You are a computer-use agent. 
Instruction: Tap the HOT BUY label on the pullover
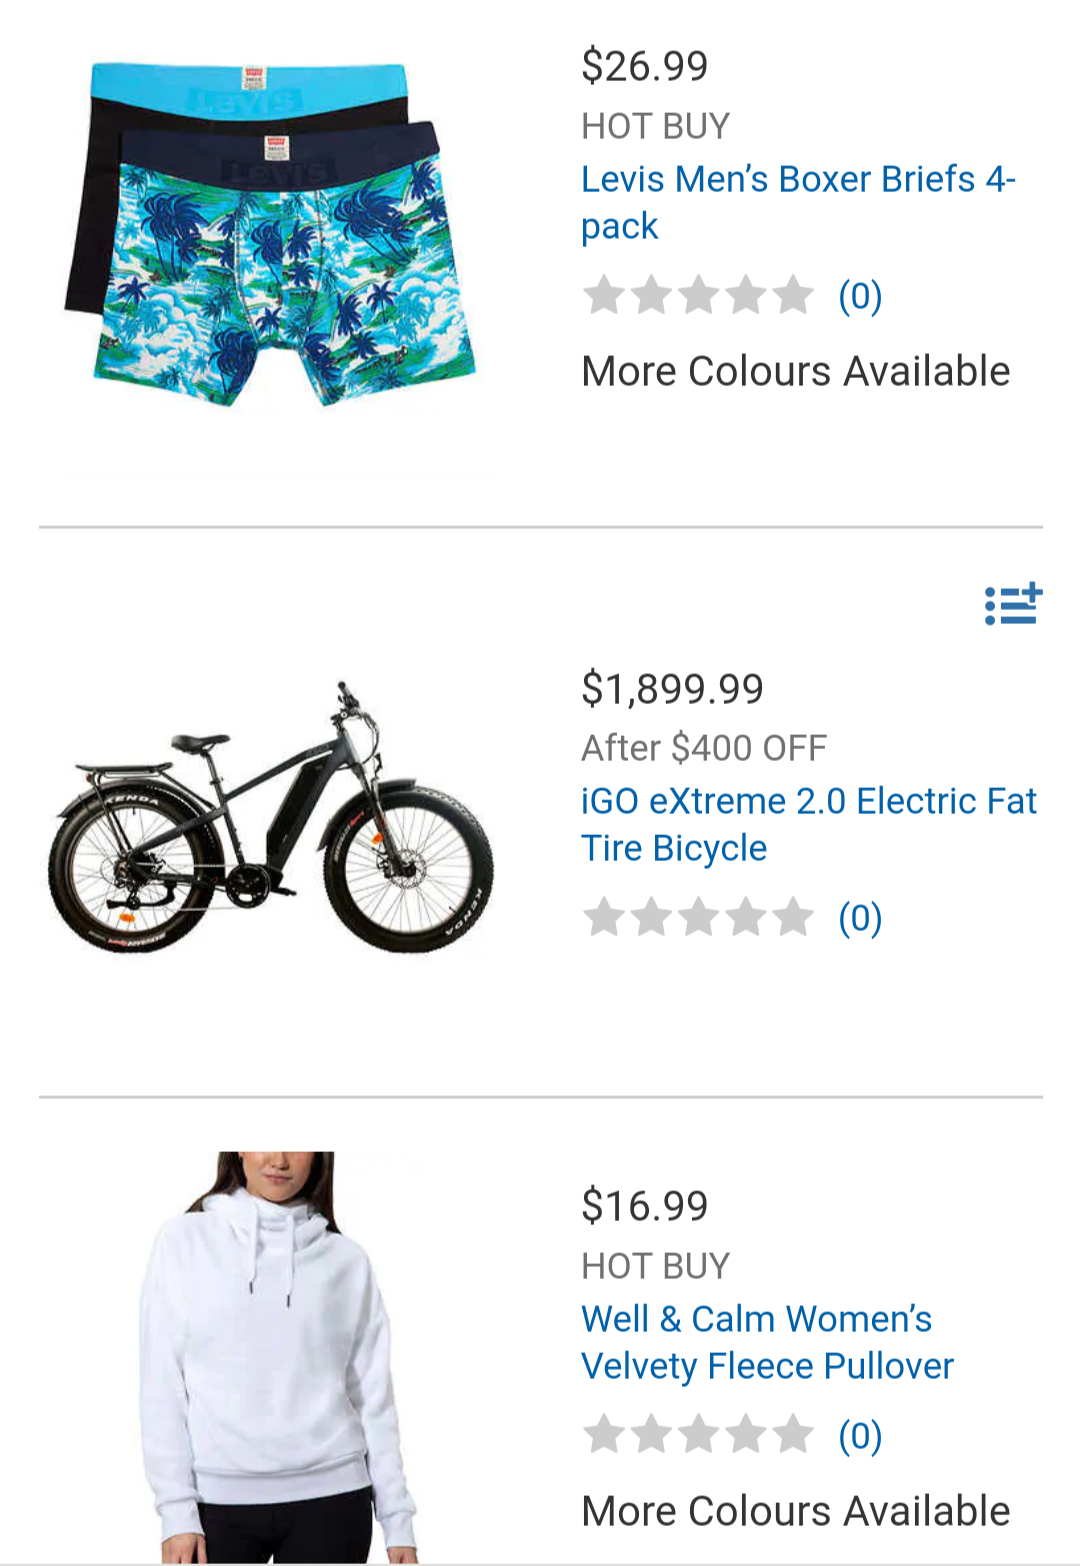[x=656, y=1266]
